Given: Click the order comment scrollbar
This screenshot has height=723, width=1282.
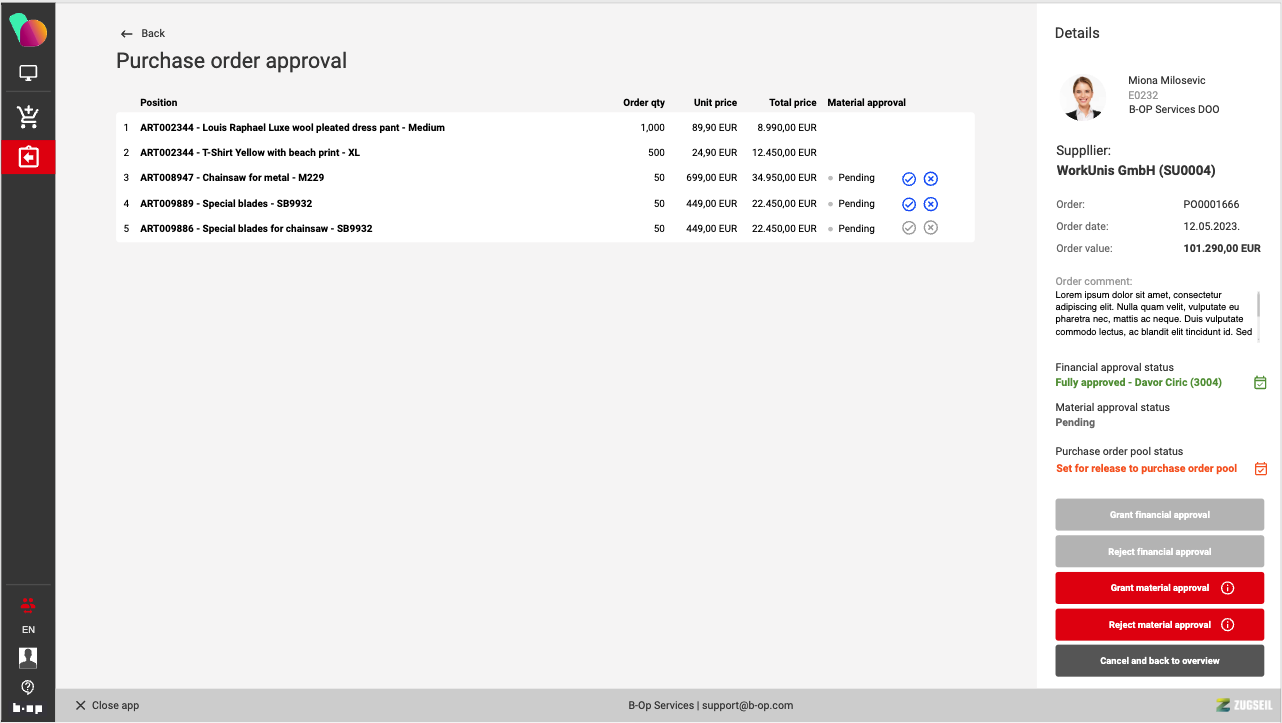Looking at the screenshot, I should (1258, 303).
